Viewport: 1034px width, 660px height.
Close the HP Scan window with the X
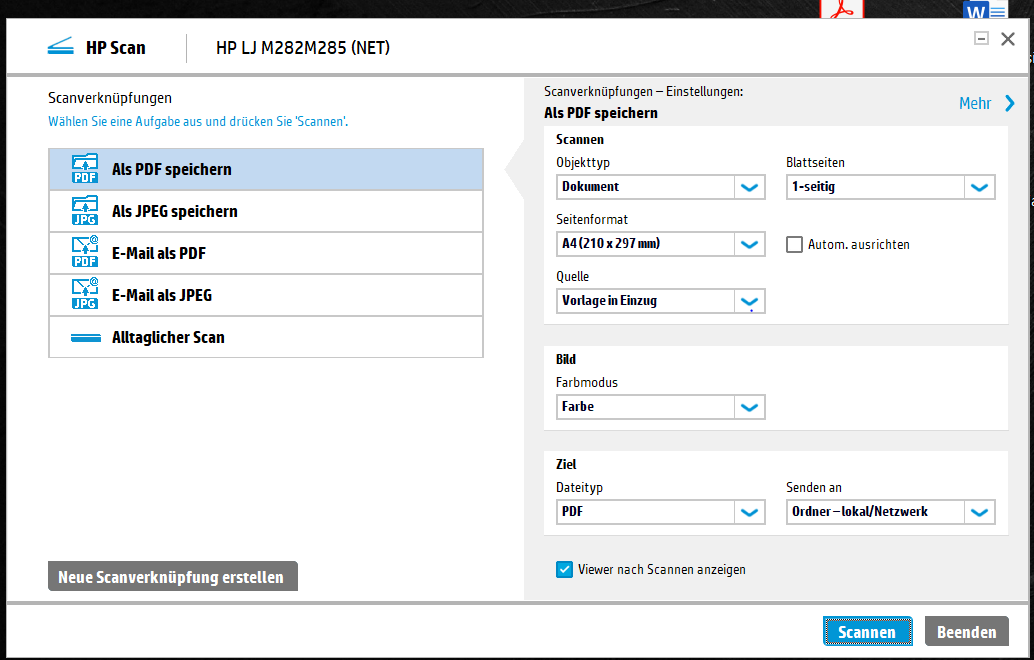click(x=1008, y=39)
